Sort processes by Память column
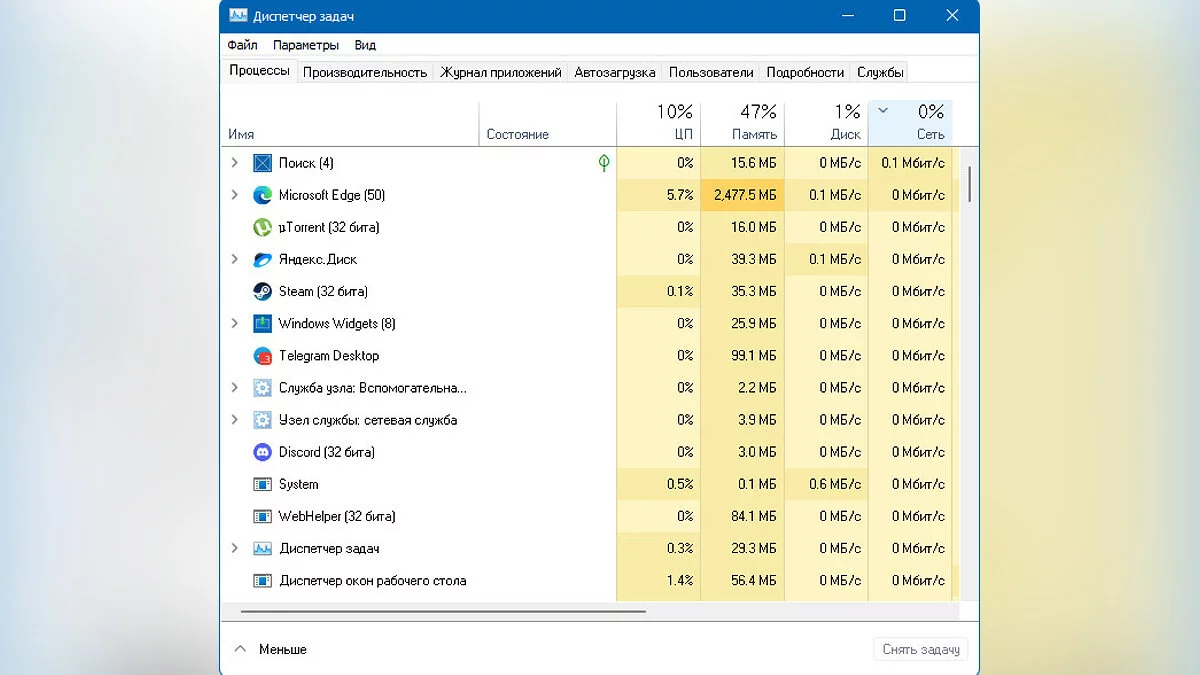Viewport: 1200px width, 675px height. click(x=742, y=123)
